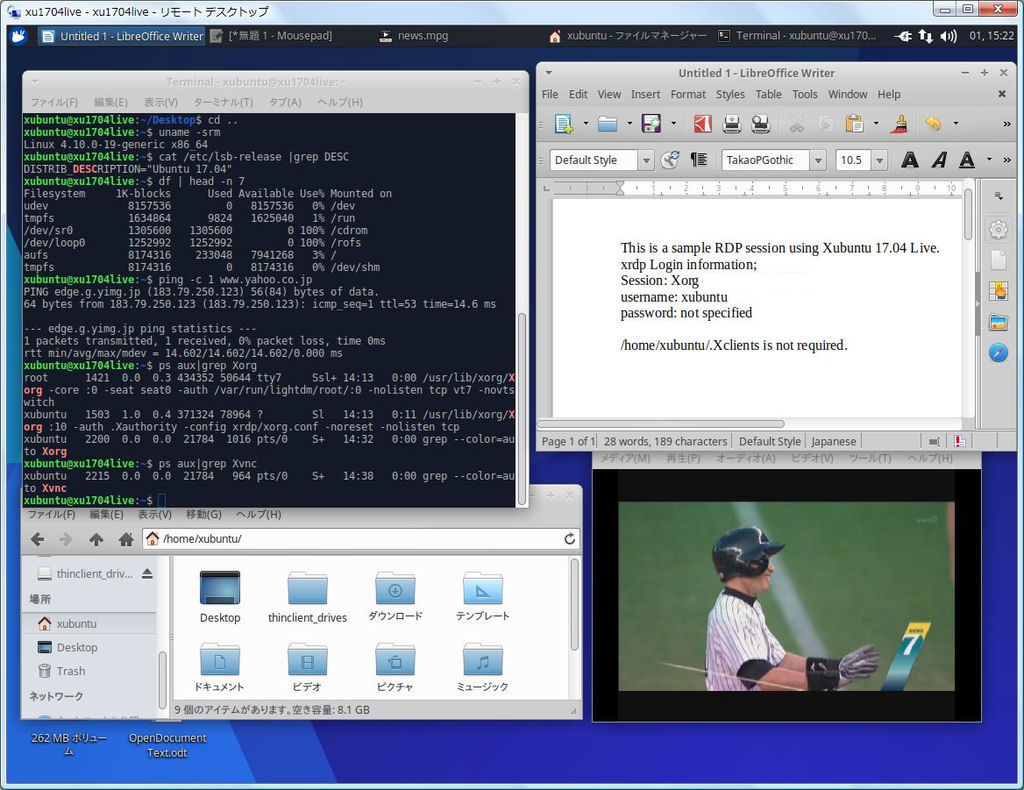1024x790 pixels.
Task: Click the Print icon in Writer
Action: pyautogui.click(x=732, y=123)
